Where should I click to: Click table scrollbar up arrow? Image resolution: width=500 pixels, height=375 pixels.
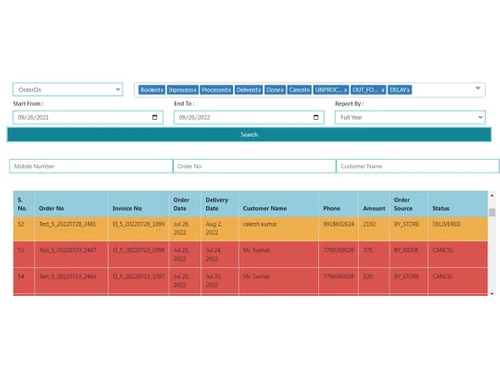[x=492, y=196]
